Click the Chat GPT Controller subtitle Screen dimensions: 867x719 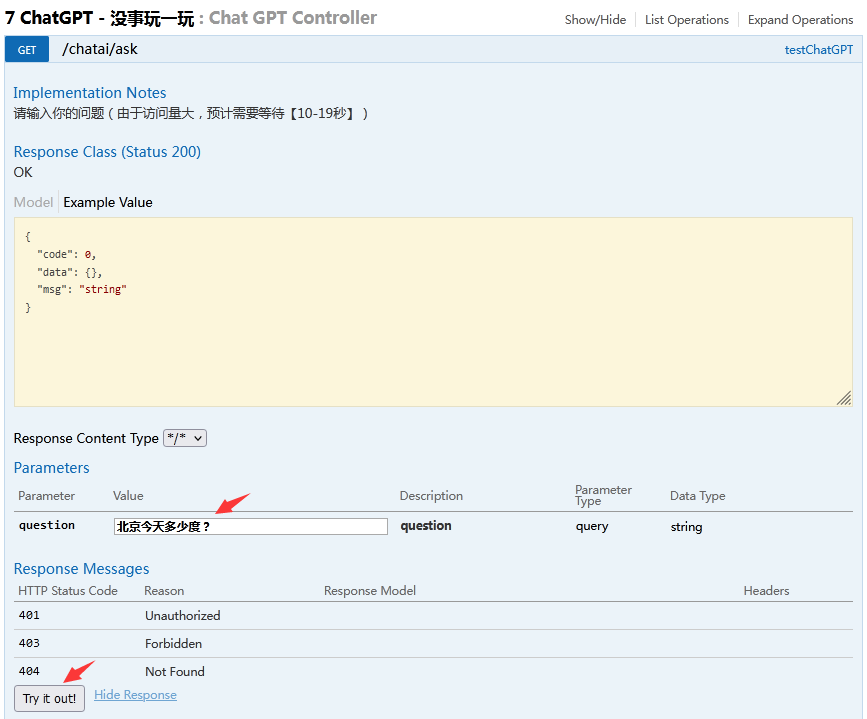[293, 18]
